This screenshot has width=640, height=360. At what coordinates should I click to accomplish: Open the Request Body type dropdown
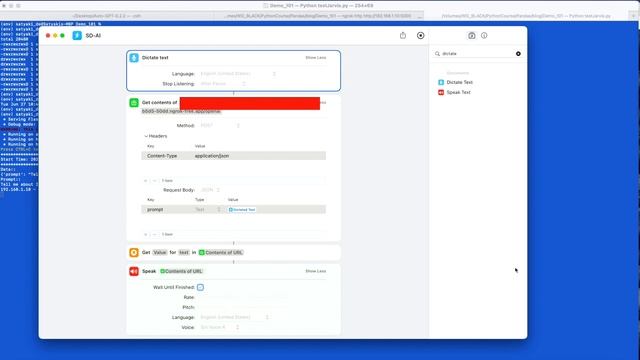pos(210,190)
